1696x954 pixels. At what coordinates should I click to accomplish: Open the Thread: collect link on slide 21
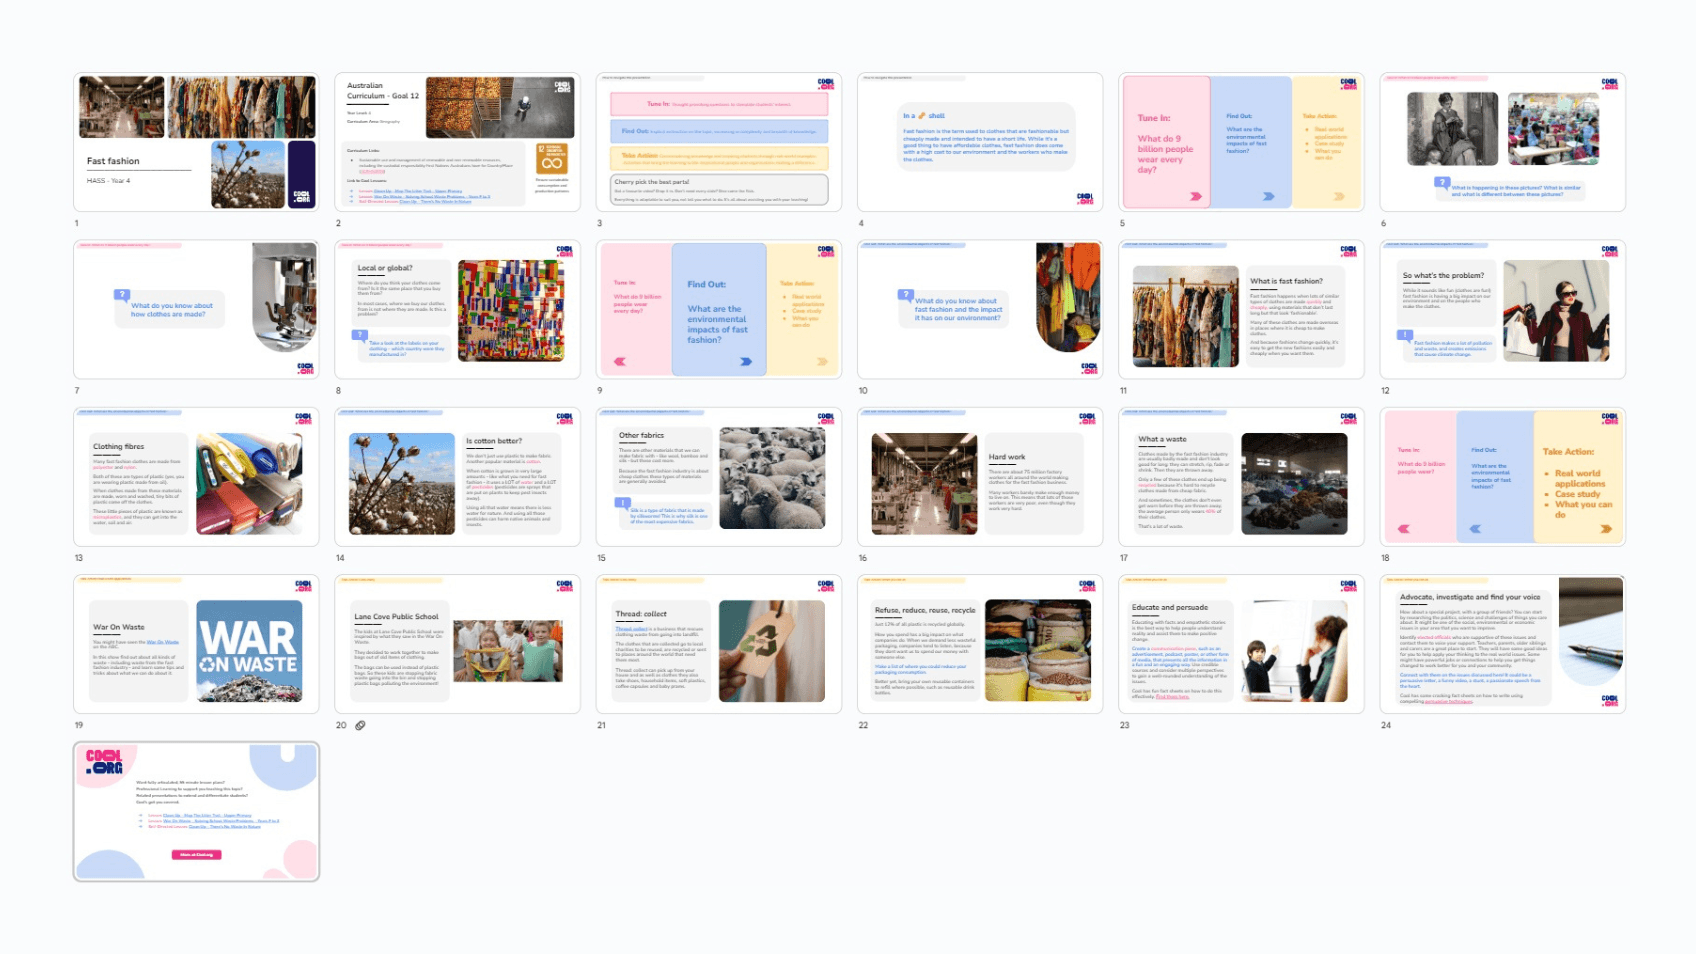click(631, 629)
